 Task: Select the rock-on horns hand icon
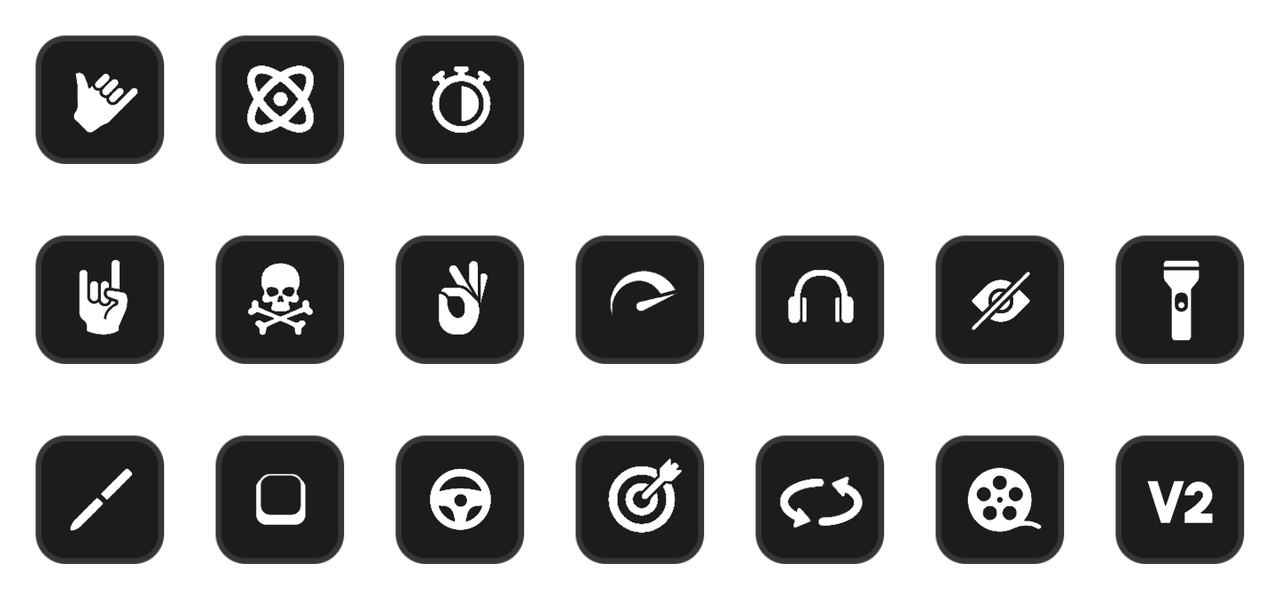point(100,300)
